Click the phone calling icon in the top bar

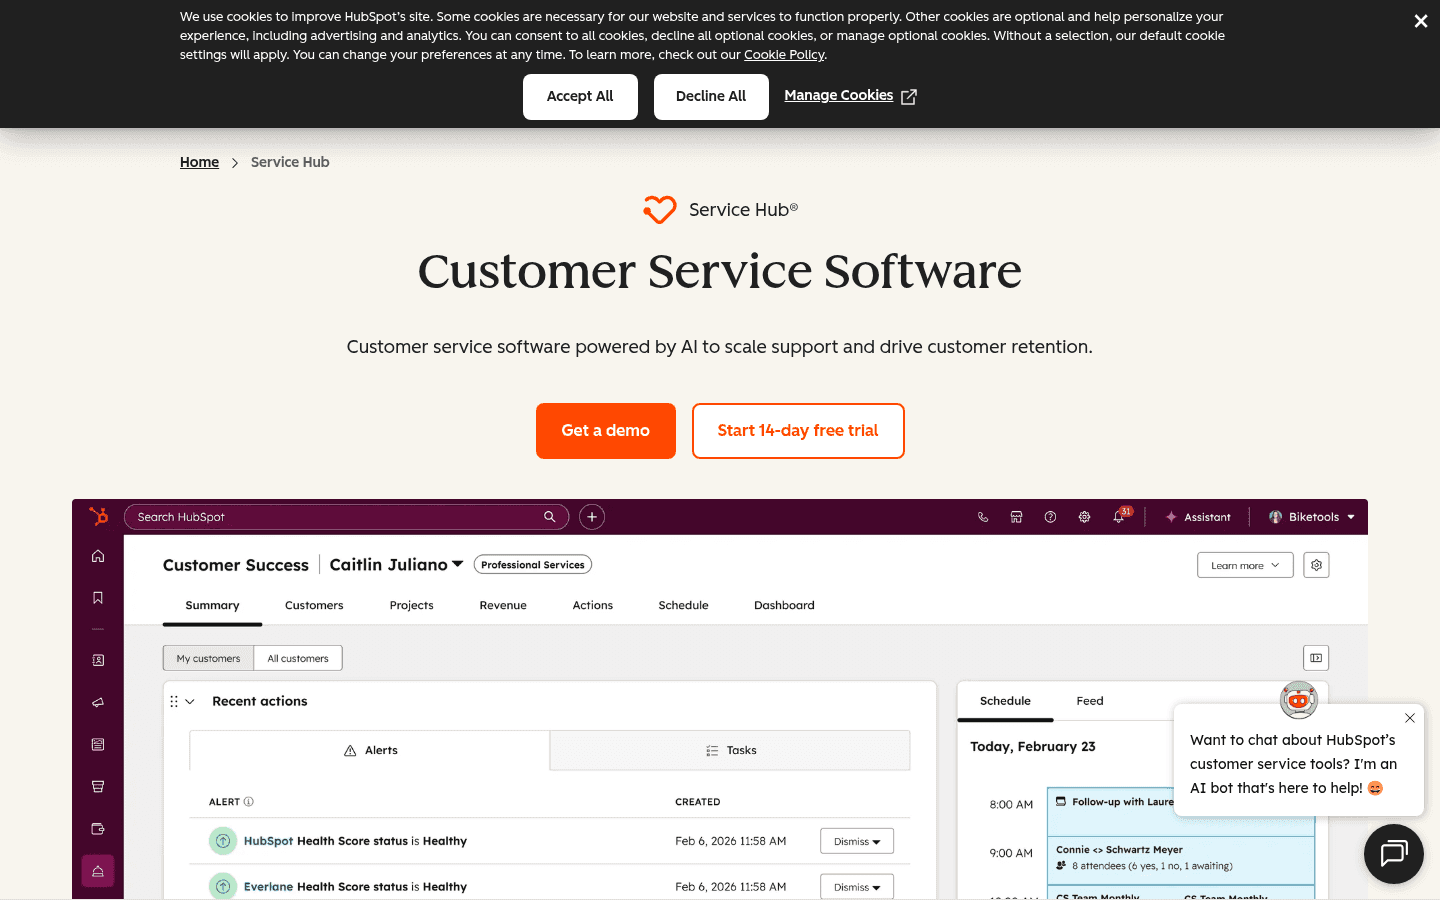click(983, 517)
